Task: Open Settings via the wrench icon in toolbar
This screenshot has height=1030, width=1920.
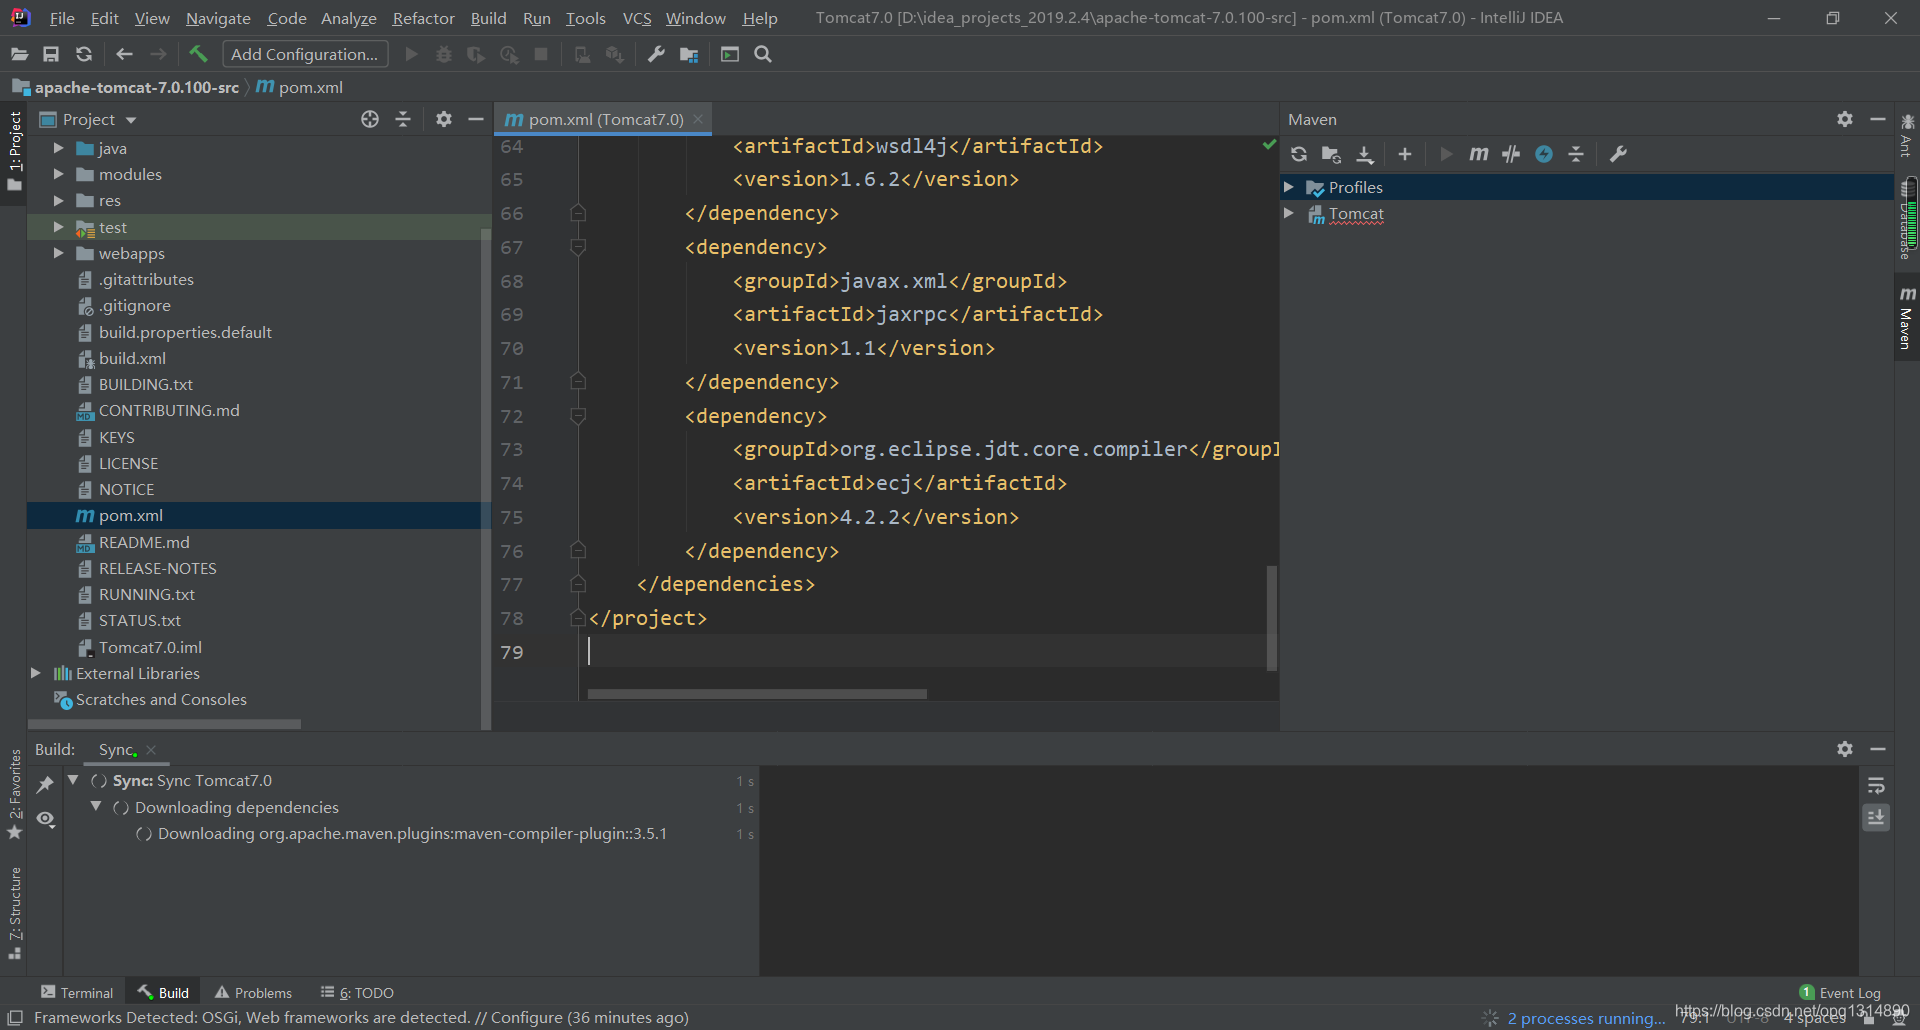Action: [x=656, y=54]
